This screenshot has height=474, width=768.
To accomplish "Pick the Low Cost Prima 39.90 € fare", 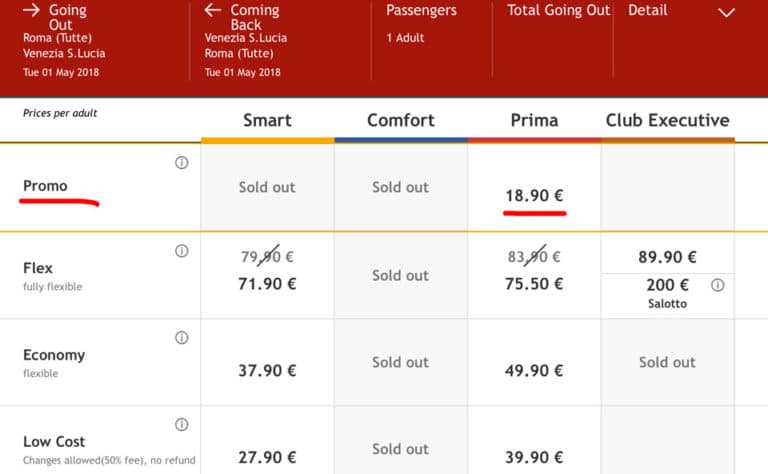I will (534, 457).
